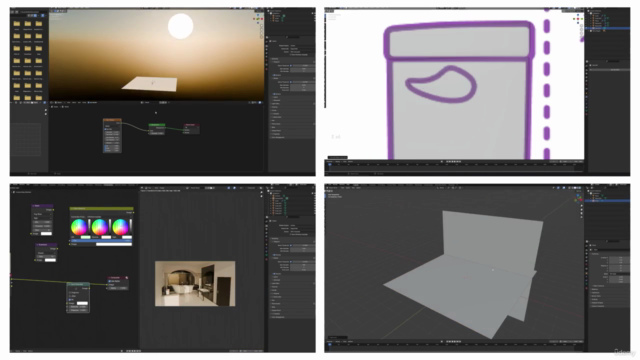
Task: Click the rendered bathroom image in image editor
Action: (195, 284)
